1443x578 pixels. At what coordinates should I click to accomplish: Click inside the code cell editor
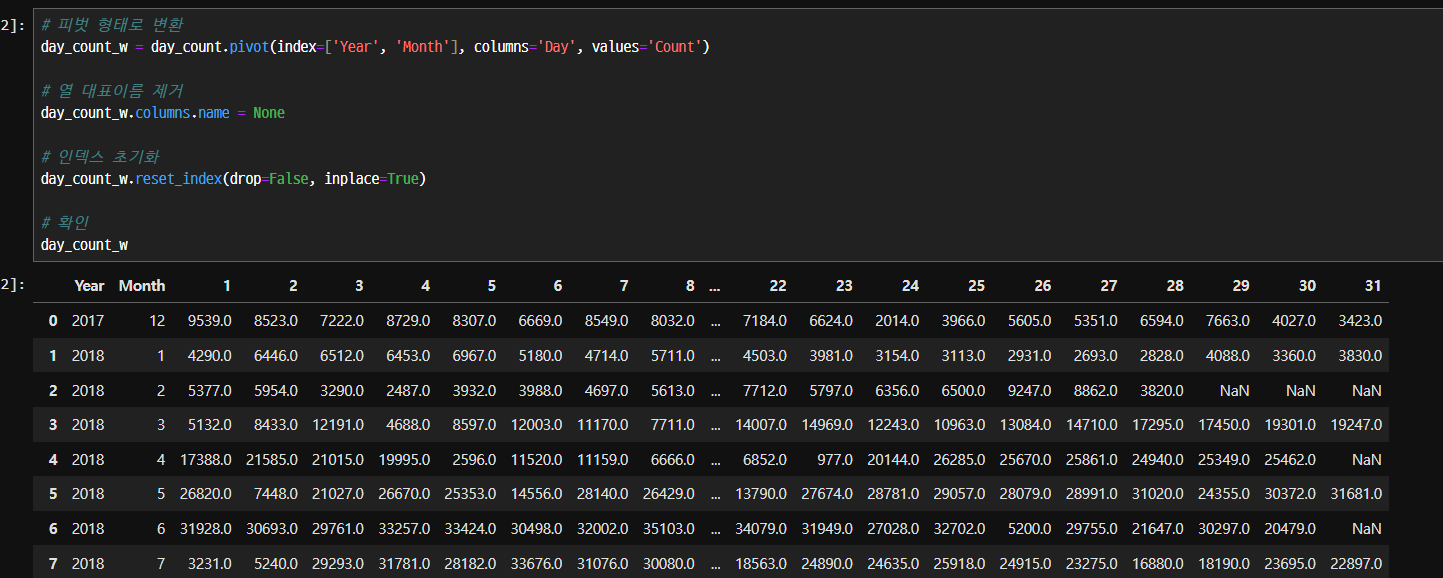pyautogui.click(x=737, y=134)
